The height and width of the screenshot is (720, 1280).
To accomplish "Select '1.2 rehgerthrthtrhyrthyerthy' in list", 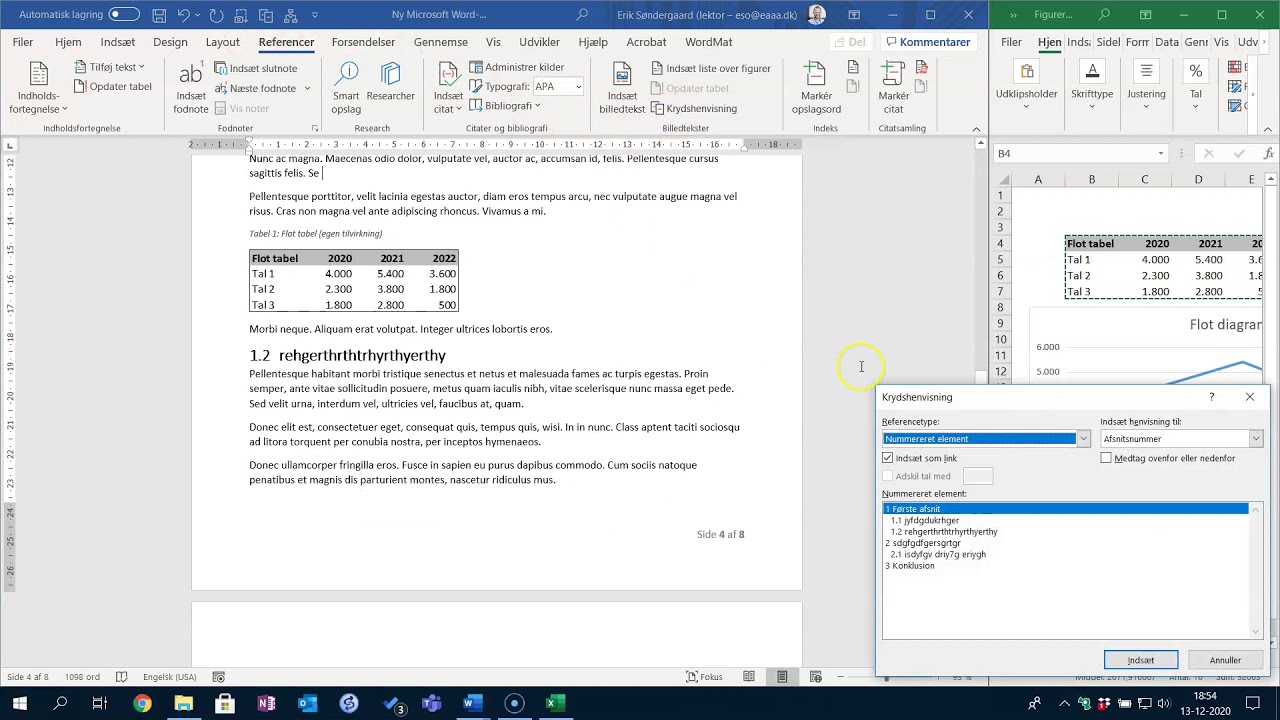I will (x=944, y=532).
